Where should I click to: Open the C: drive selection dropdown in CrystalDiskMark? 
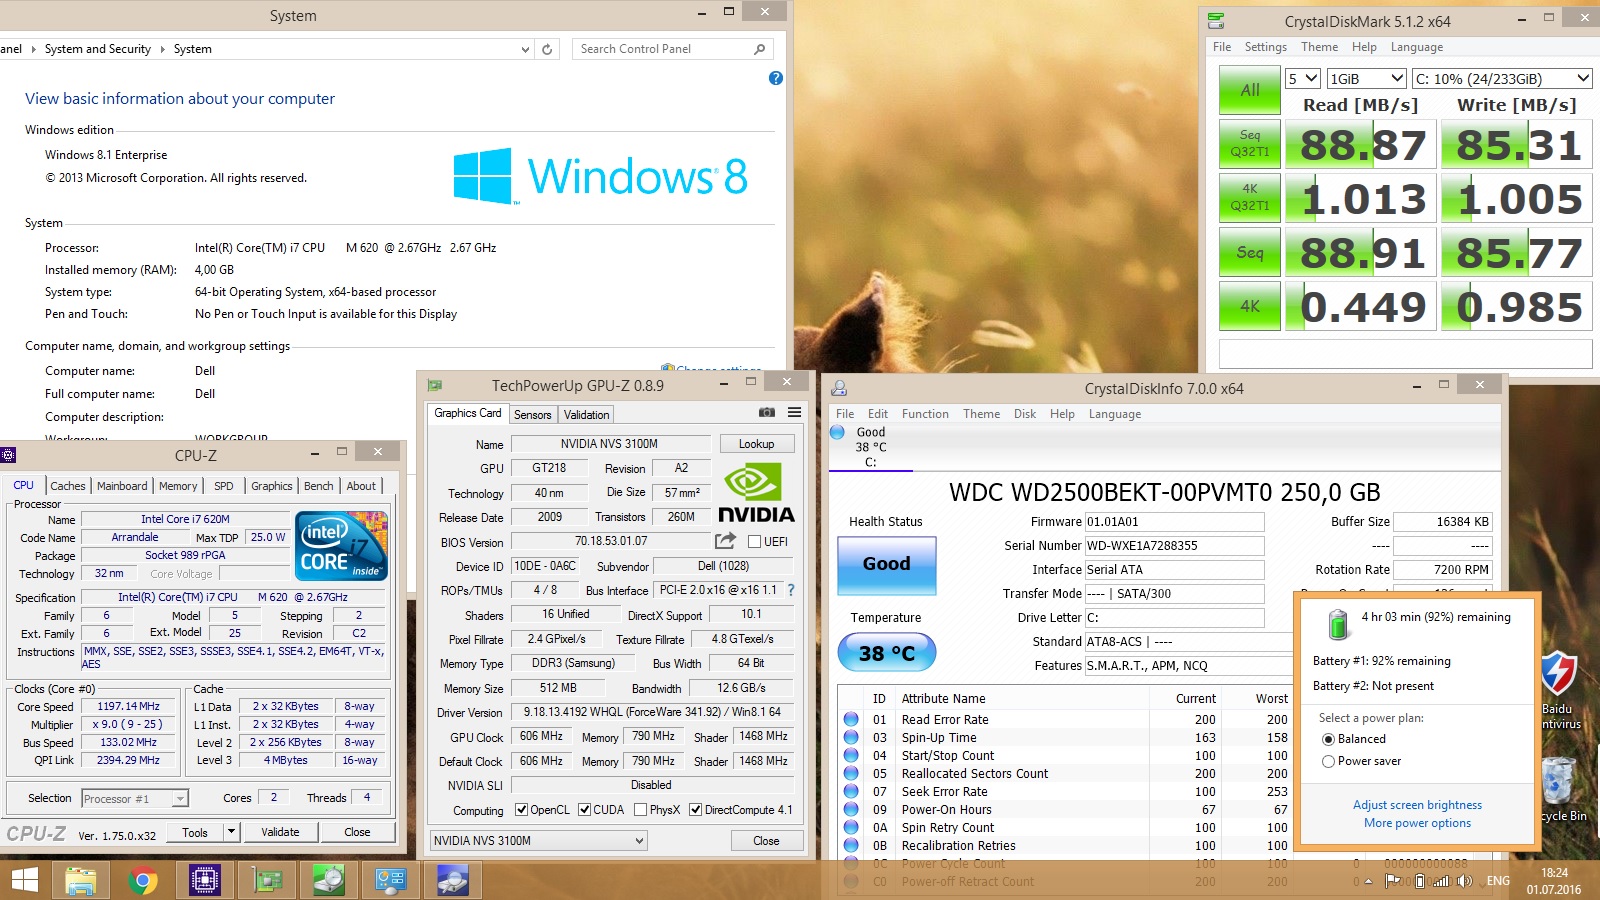1502,79
